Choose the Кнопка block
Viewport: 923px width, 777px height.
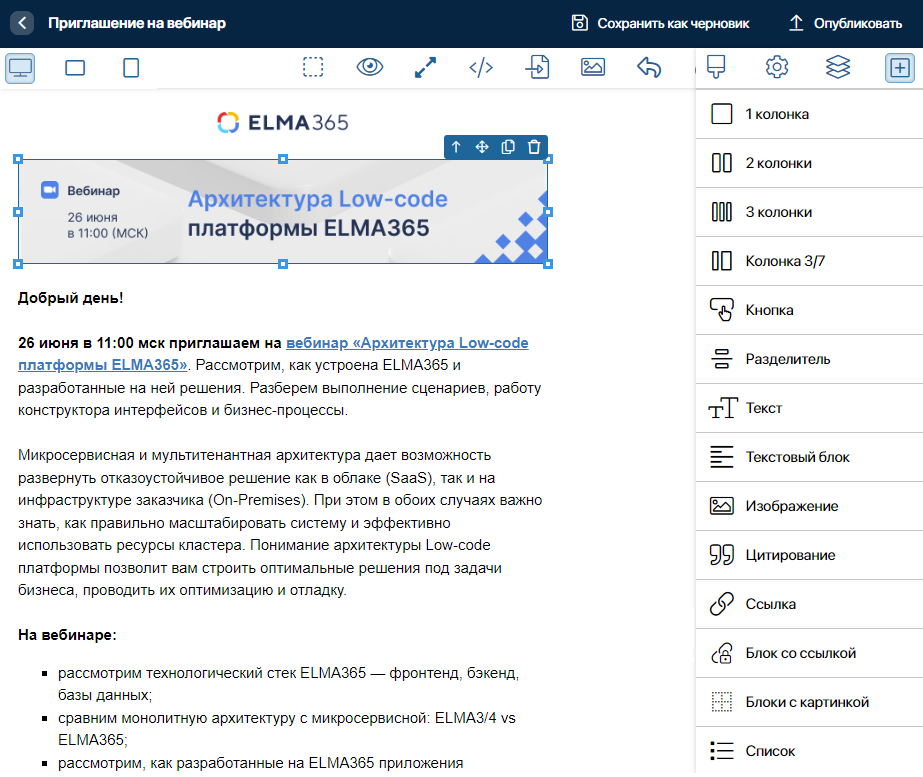tap(809, 310)
